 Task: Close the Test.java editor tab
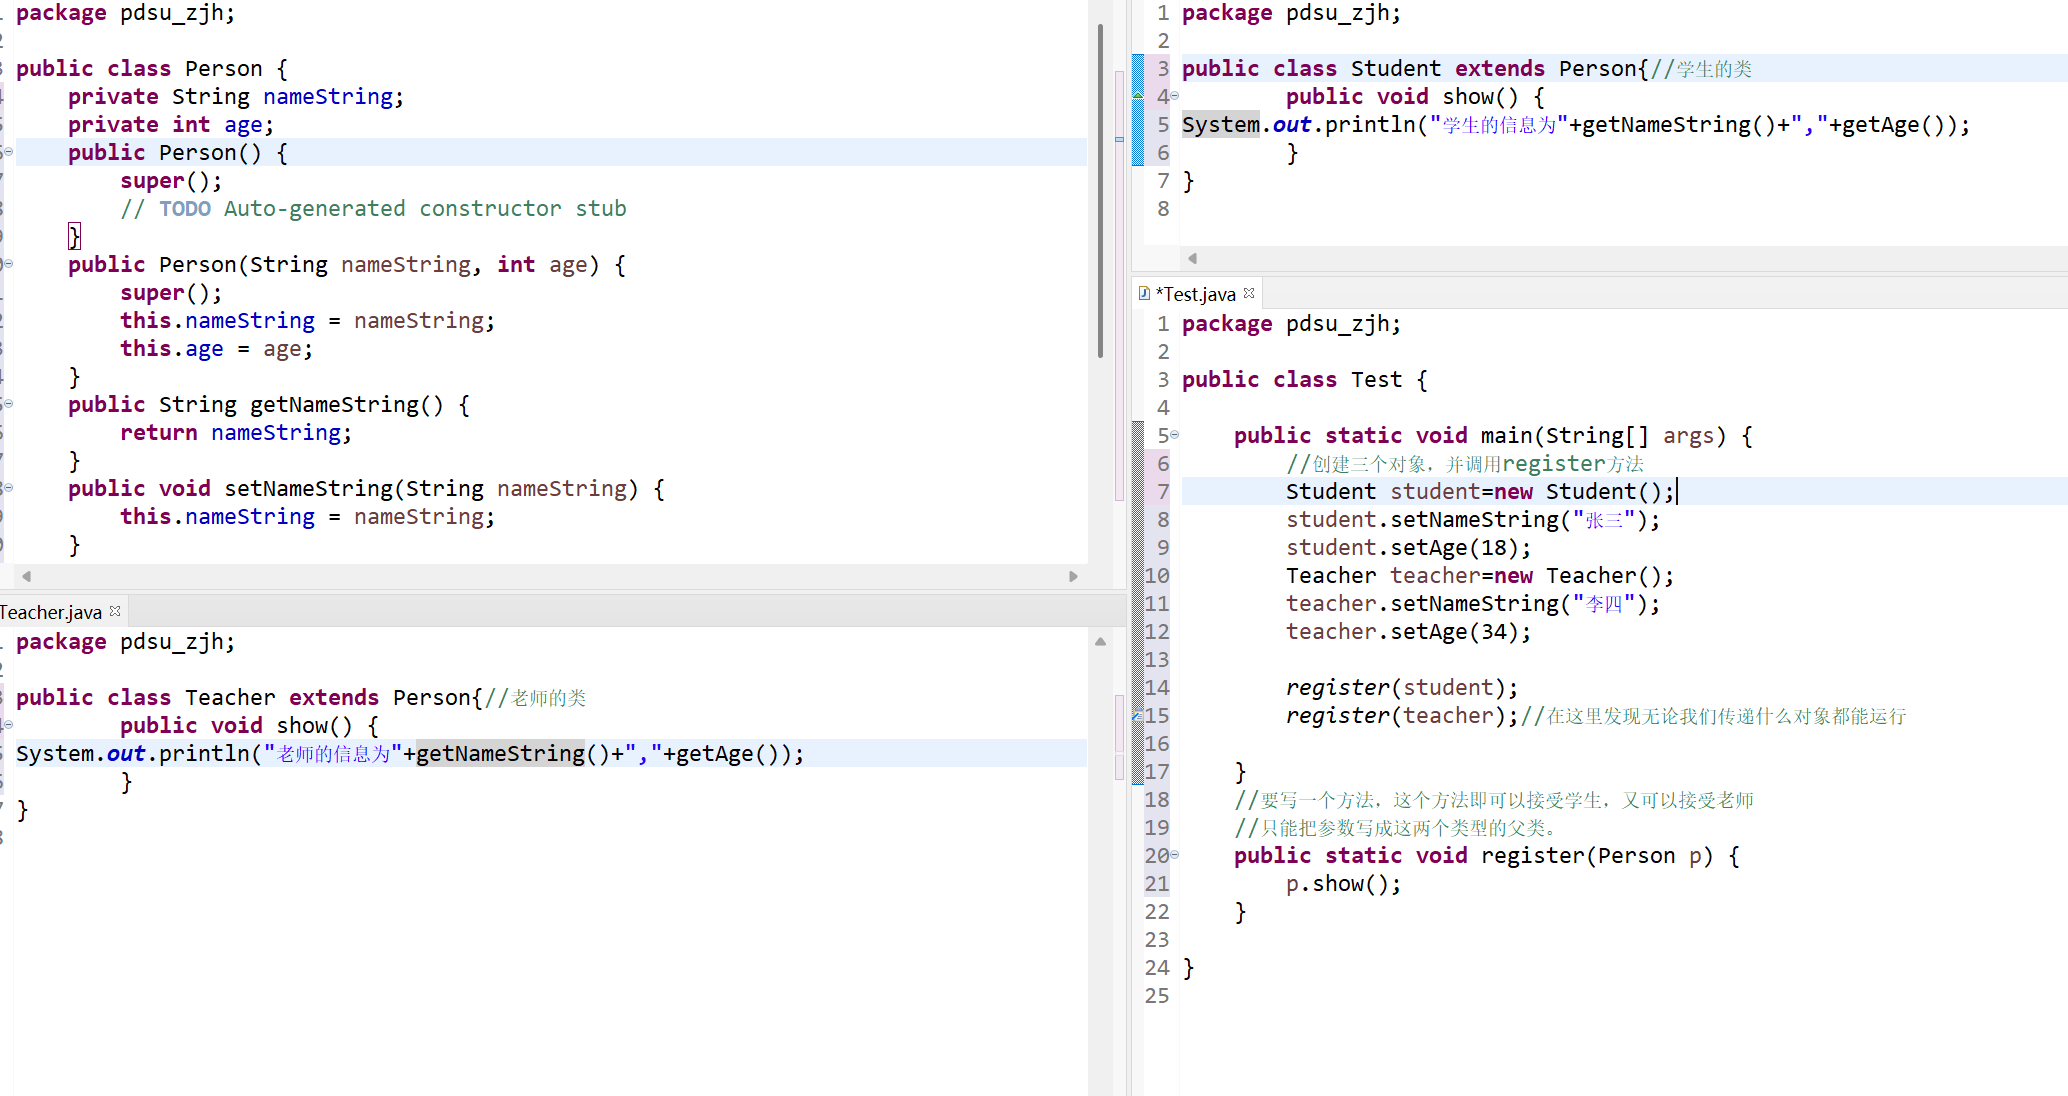tap(1249, 293)
